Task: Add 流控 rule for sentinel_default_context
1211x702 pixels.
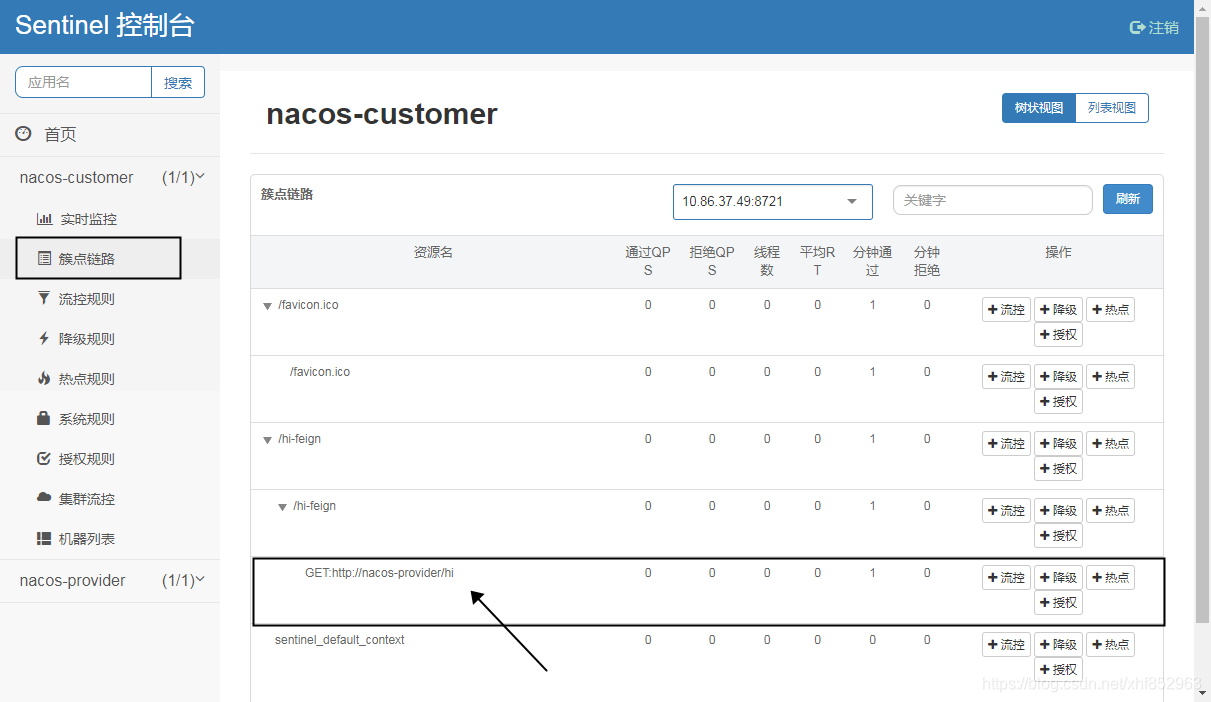Action: (1006, 645)
